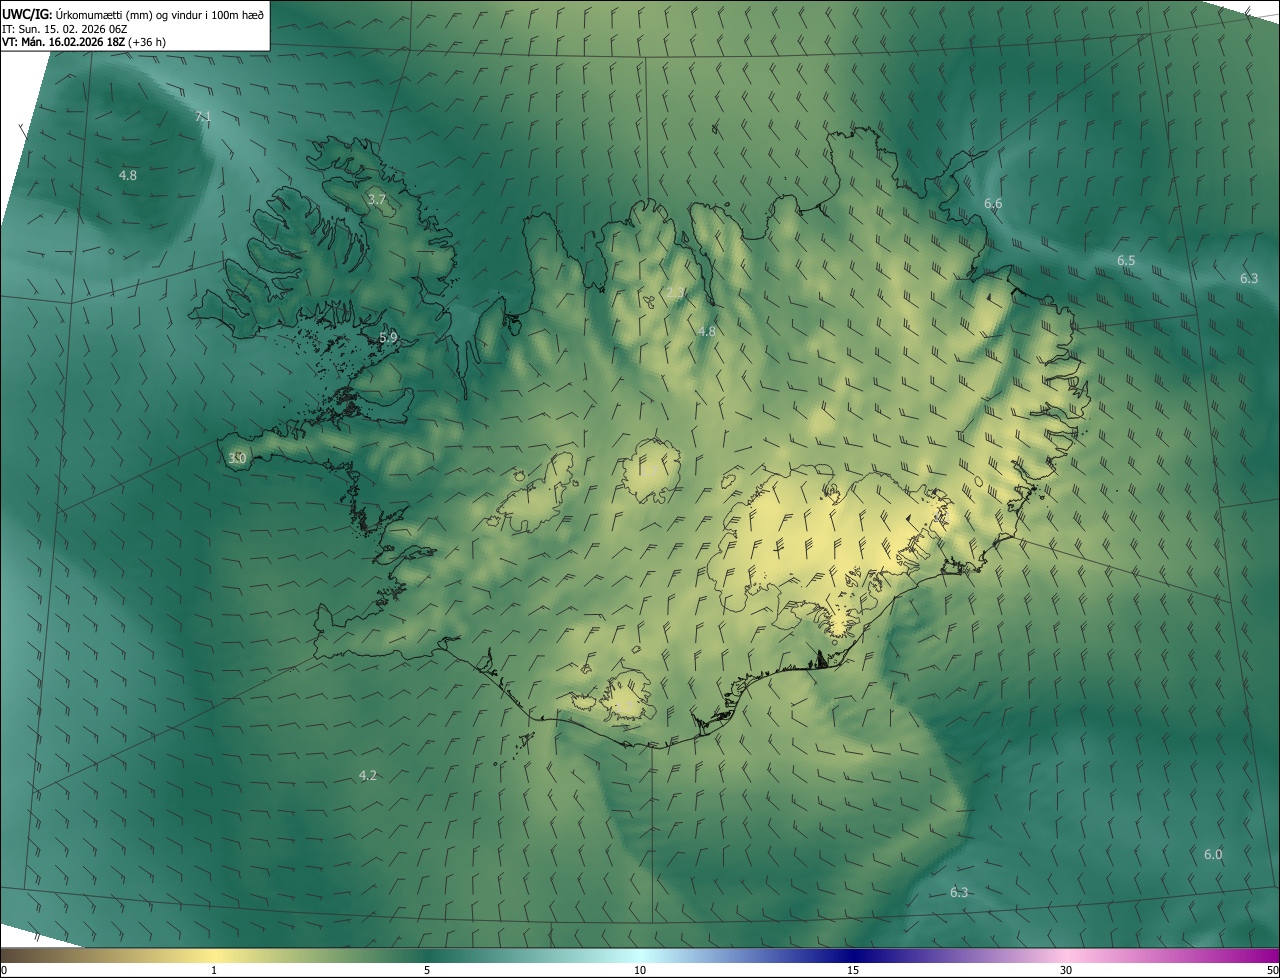This screenshot has height=978, width=1280.
Task: Select the valid time line "VT: Mán. 16.02.2026 18Z (+36 h)"
Action: (84, 42)
